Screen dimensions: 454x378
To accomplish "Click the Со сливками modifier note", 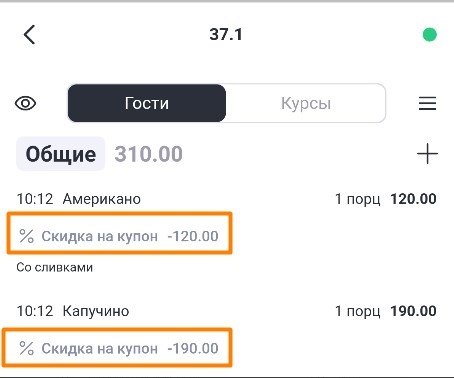I will [55, 267].
